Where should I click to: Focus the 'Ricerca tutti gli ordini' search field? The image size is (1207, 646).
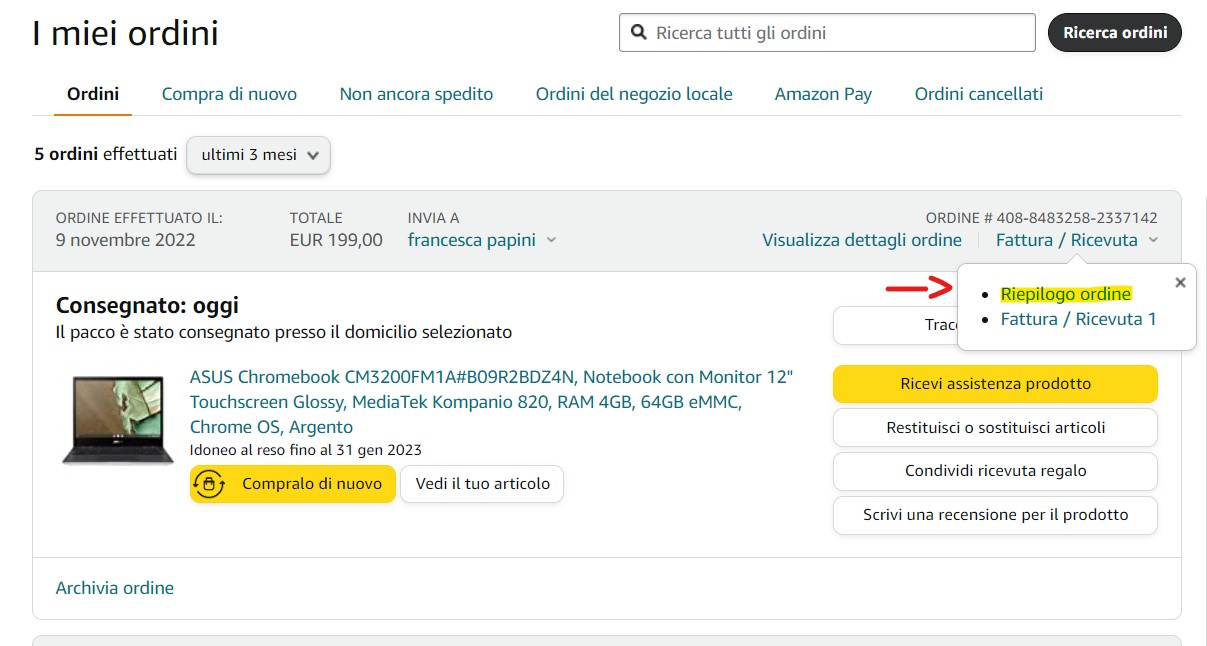(827, 33)
